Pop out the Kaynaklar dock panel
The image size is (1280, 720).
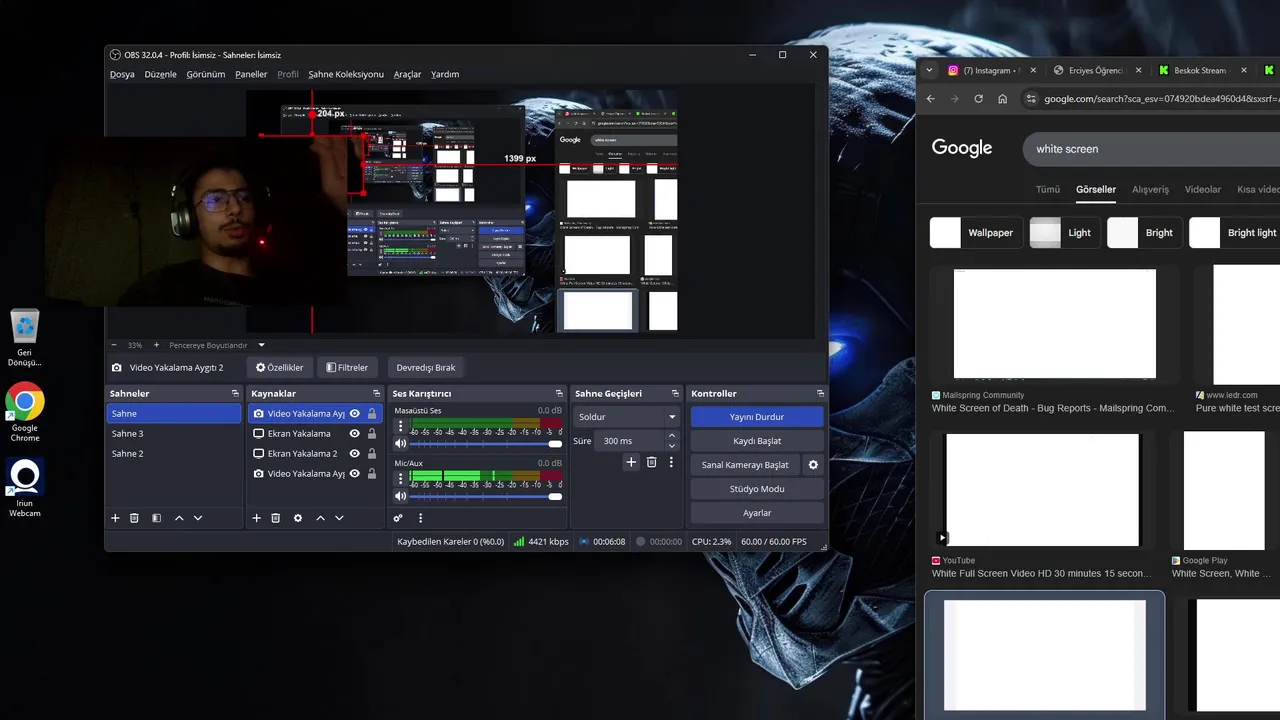click(x=376, y=394)
